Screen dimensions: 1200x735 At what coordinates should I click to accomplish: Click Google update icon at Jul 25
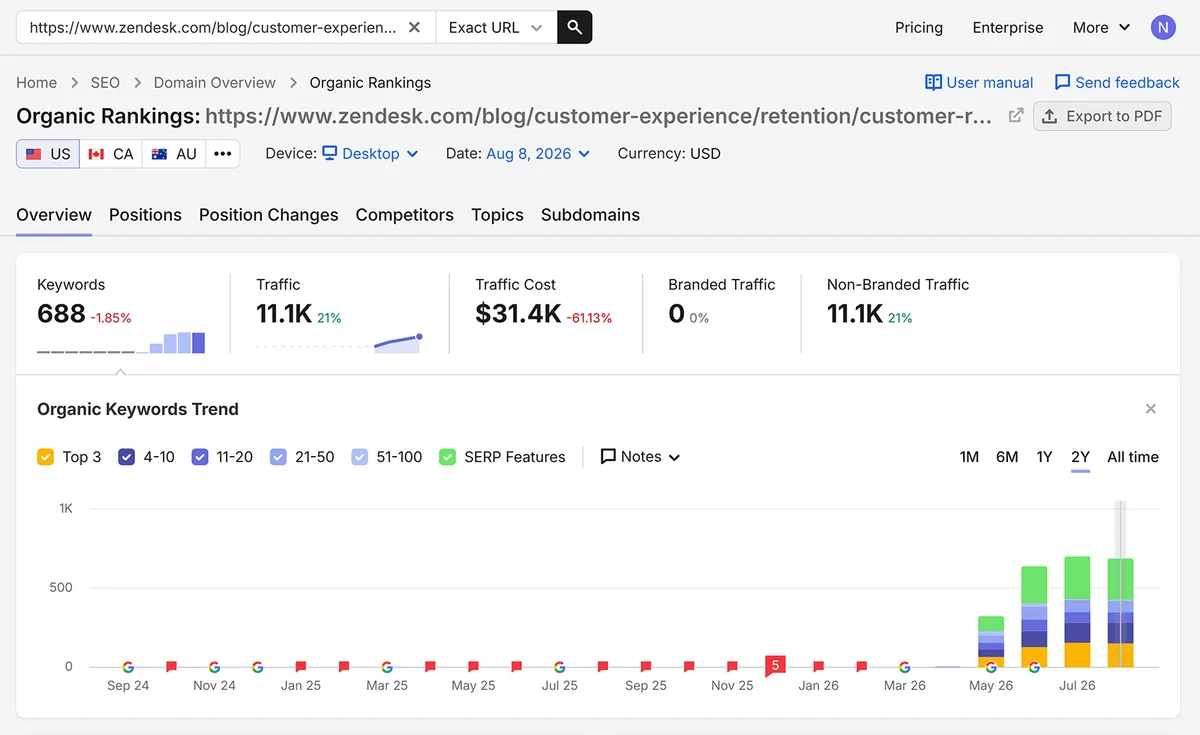560,667
